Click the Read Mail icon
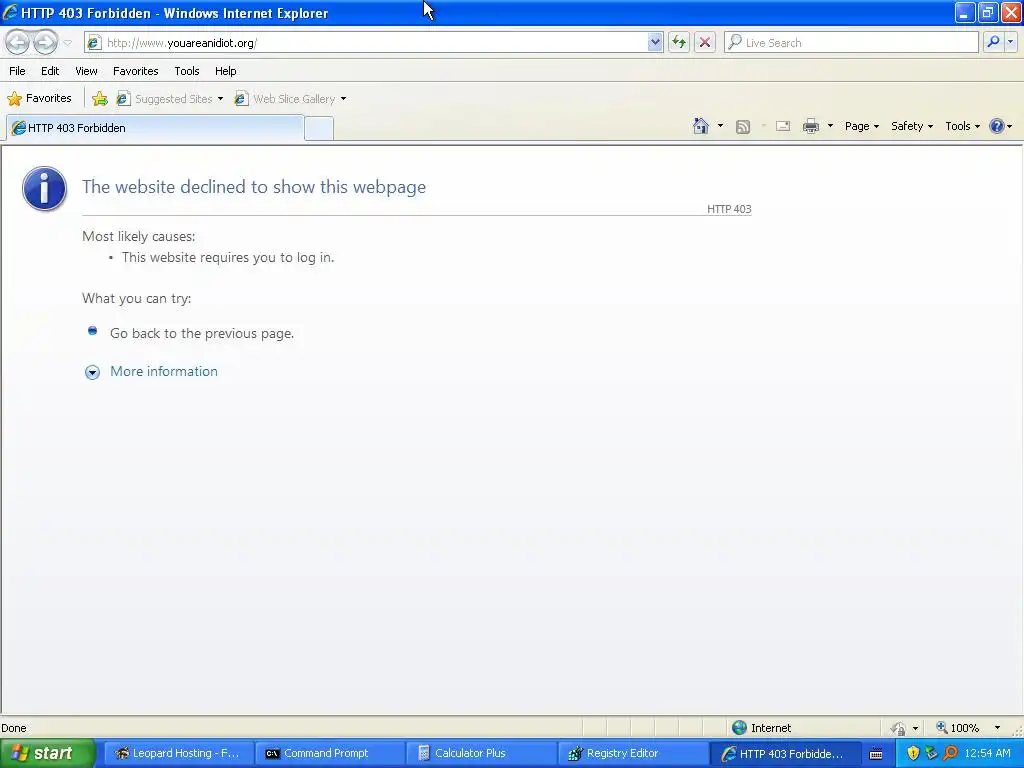 coord(783,126)
